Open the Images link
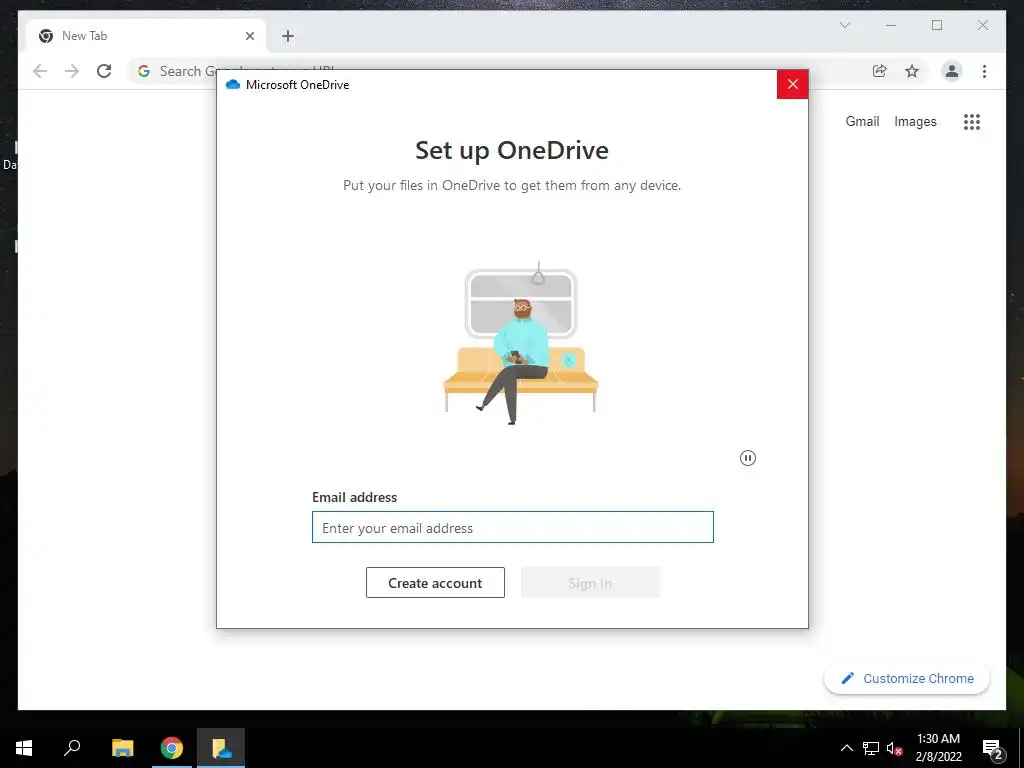The width and height of the screenshot is (1024, 768). 915,121
